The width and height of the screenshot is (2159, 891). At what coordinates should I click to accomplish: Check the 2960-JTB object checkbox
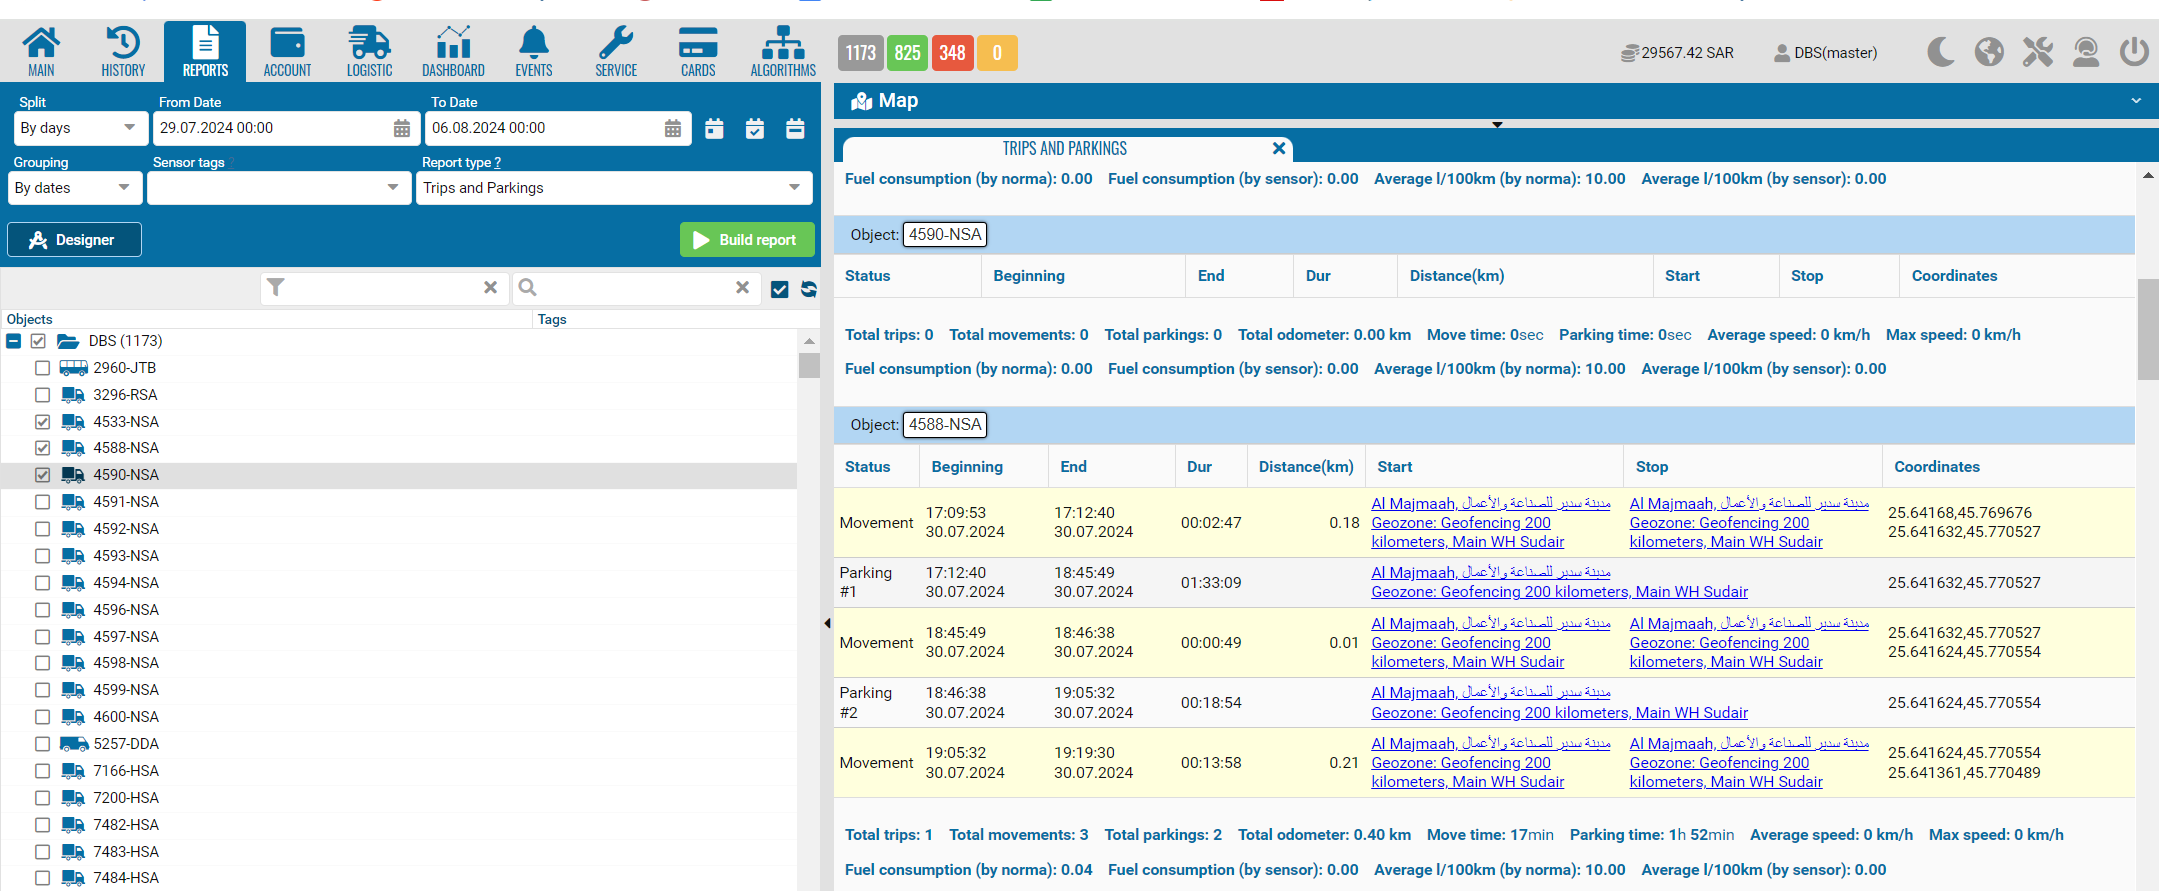tap(42, 368)
